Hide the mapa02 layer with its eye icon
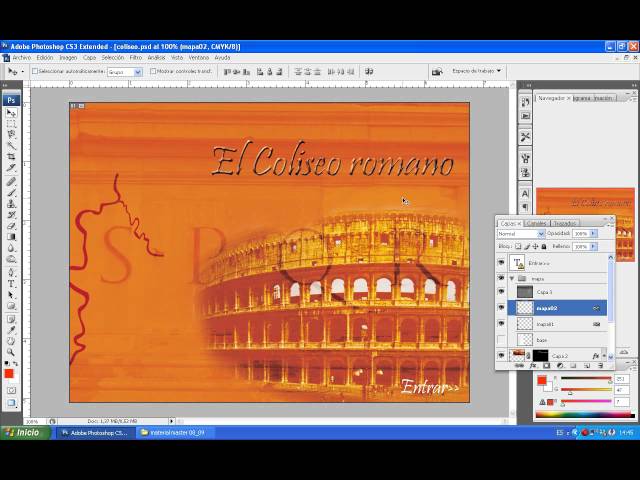 pyautogui.click(x=501, y=308)
